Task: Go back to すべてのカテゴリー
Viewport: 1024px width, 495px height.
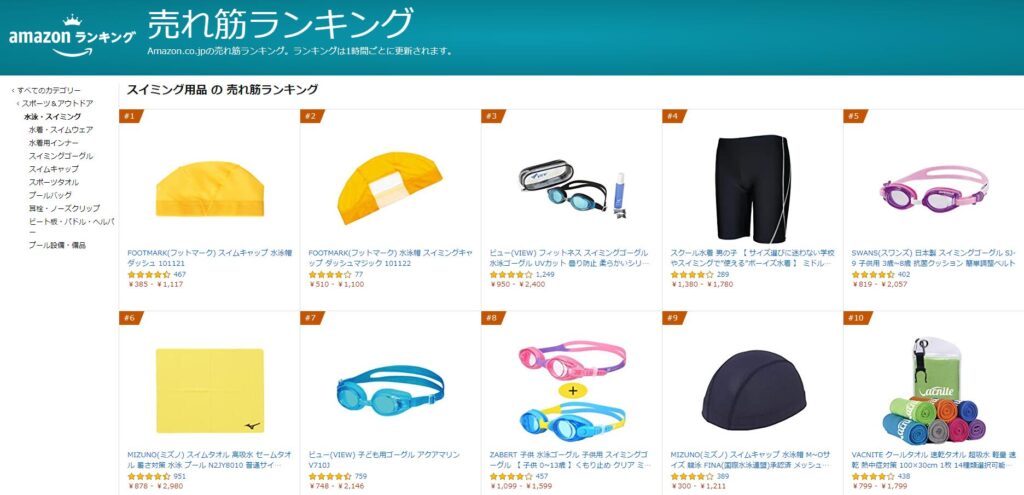Action: 49,90
